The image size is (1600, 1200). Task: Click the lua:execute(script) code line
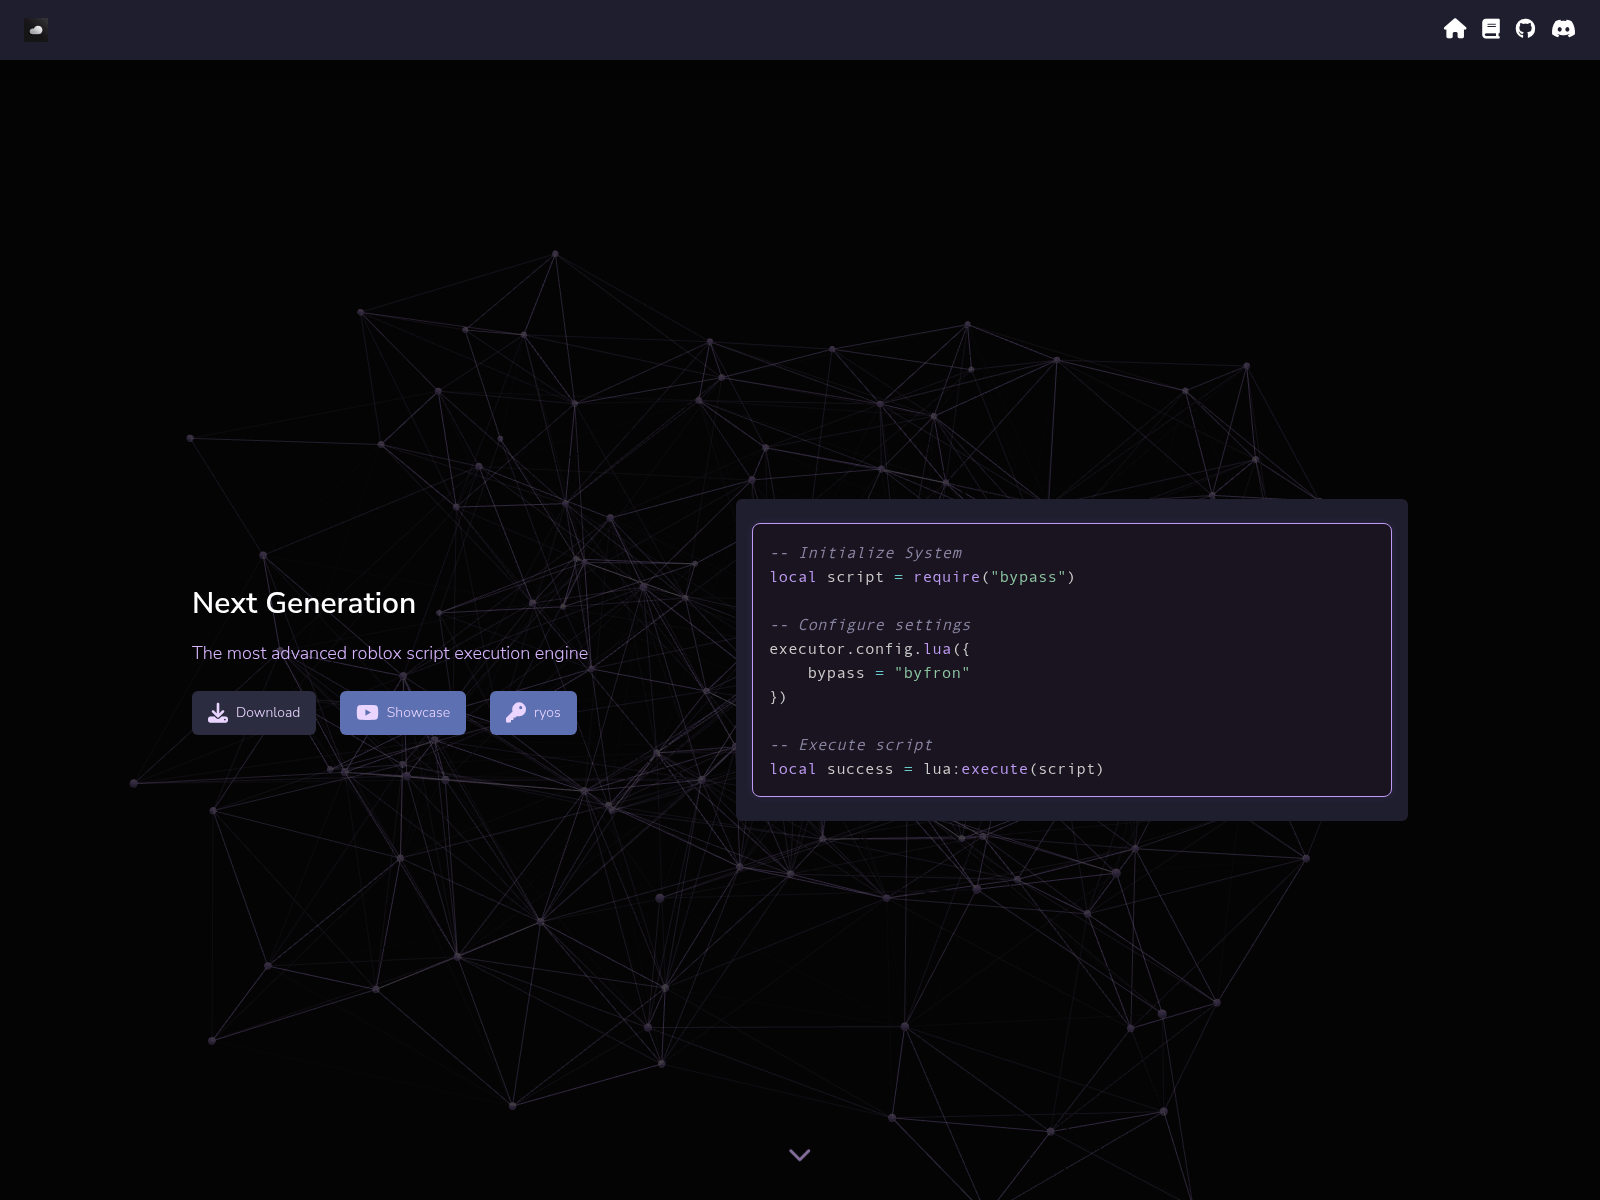pos(936,768)
